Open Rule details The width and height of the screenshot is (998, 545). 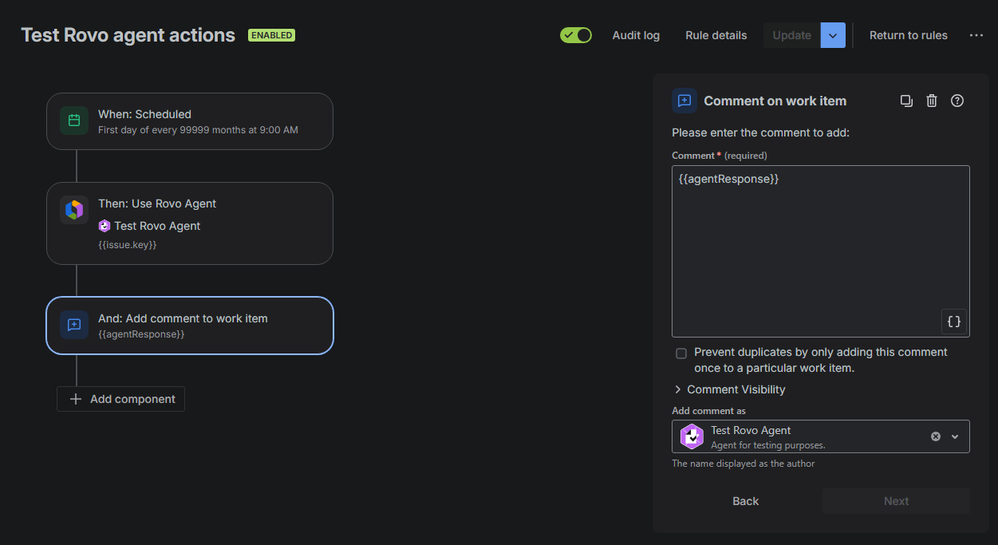pyautogui.click(x=716, y=35)
